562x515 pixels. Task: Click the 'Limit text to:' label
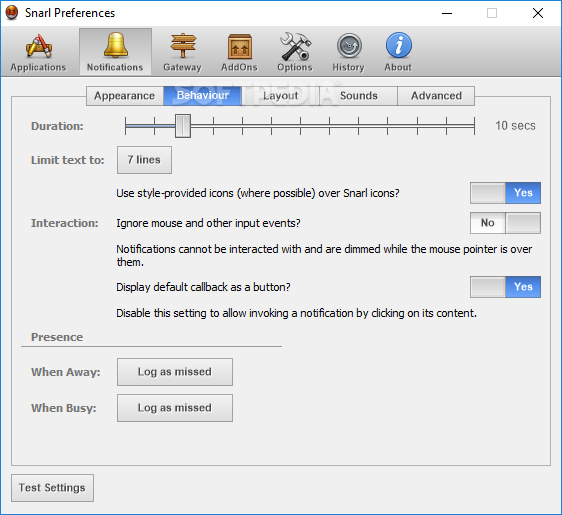click(68, 160)
